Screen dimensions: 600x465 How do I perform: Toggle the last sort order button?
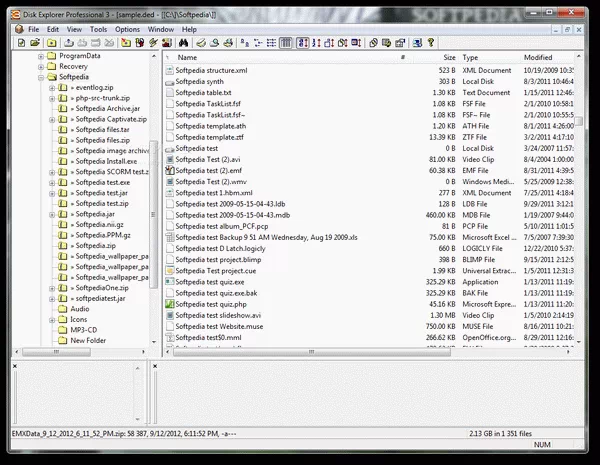tap(356, 43)
